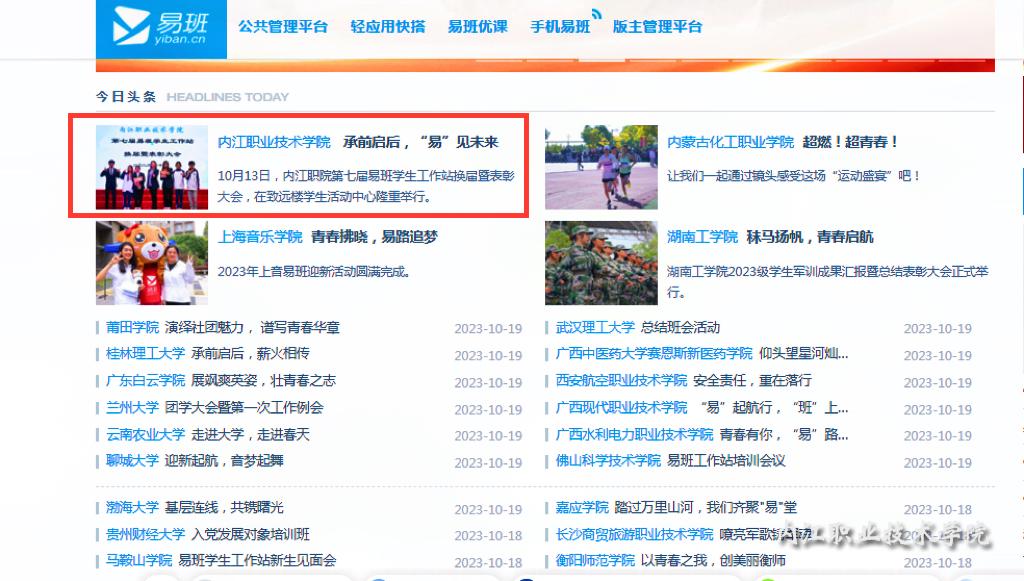Click the 莆田学院 link
The height and width of the screenshot is (581, 1024).
133,328
